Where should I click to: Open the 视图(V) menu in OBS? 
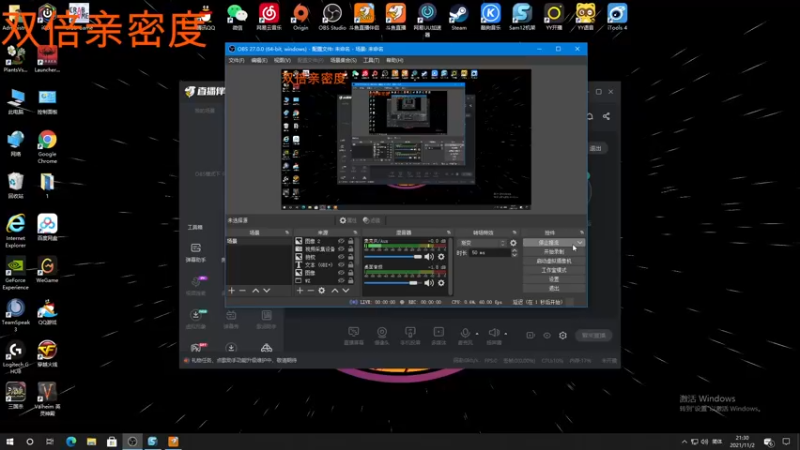(282, 60)
